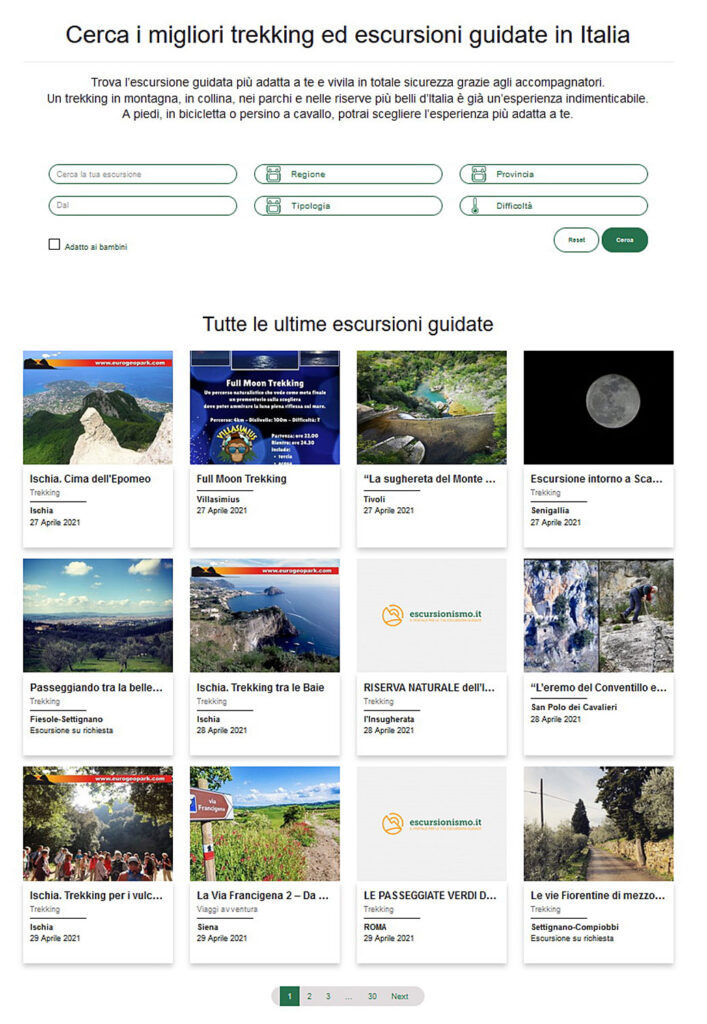Click the backpack icon in Tipologia field
707x1024 pixels.
click(273, 206)
